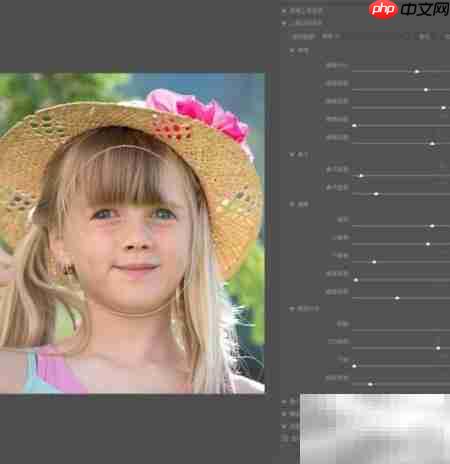This screenshot has width=450, height=464.
Task: Click the Face Width slider handle
Action: (370, 384)
